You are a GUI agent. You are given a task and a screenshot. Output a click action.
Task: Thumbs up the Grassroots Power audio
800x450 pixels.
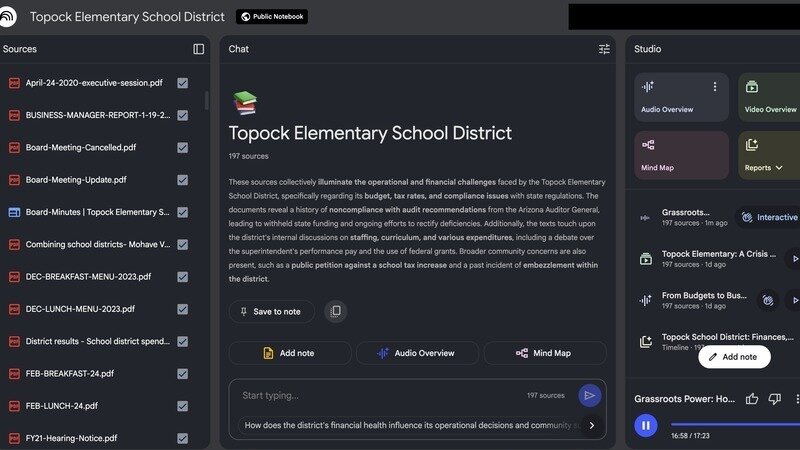click(x=752, y=399)
